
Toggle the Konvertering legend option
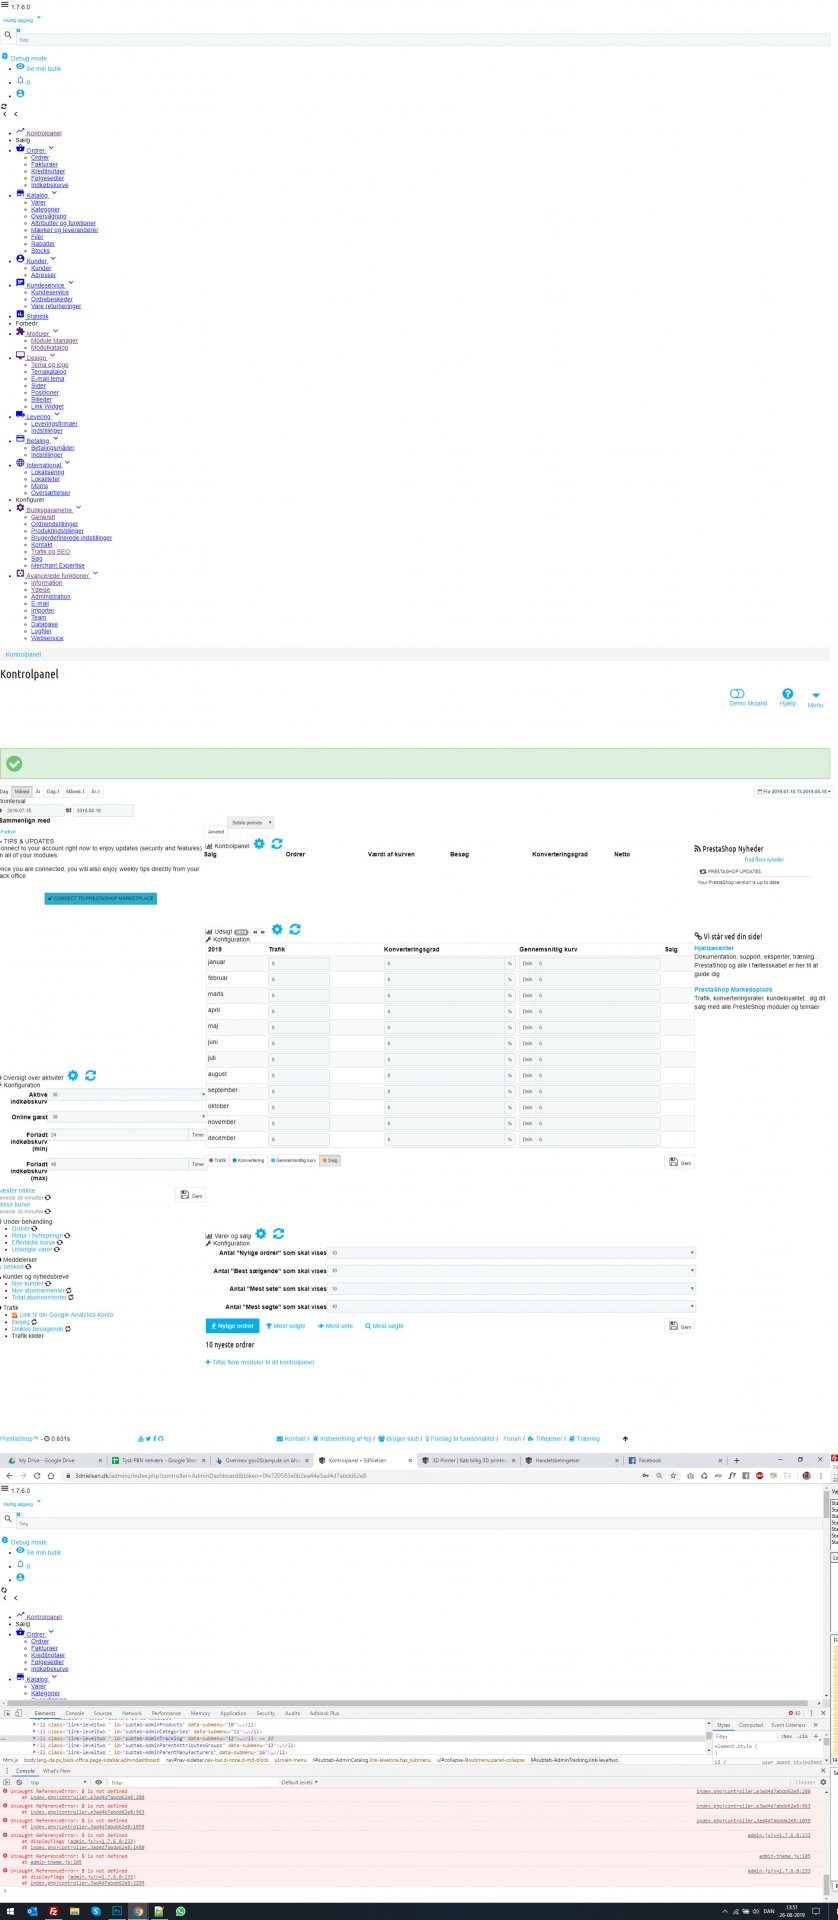[249, 1160]
